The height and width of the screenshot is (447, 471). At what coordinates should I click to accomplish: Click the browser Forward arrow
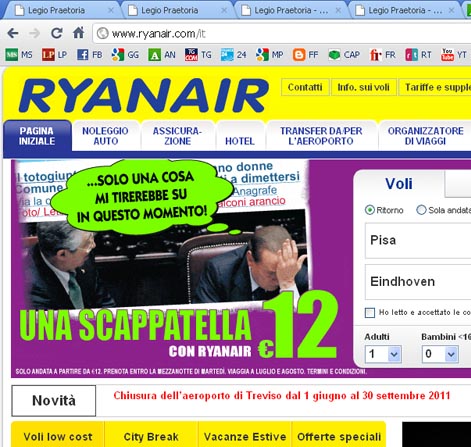coord(34,33)
